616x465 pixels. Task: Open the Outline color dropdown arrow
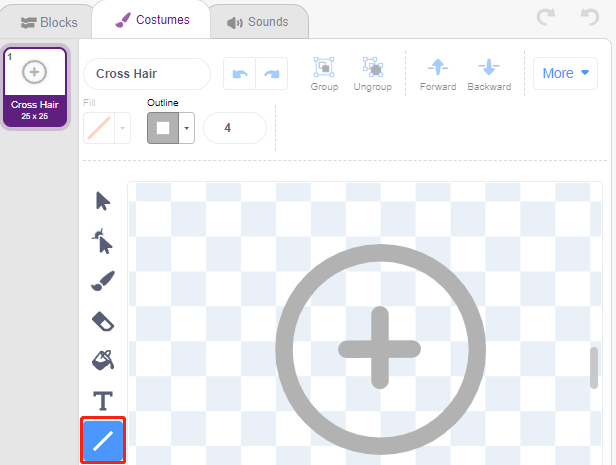click(187, 128)
